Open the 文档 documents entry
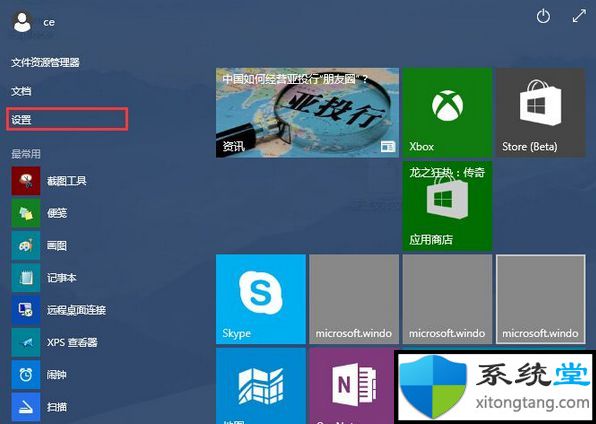Screen dimensions: 596x424 point(21,91)
